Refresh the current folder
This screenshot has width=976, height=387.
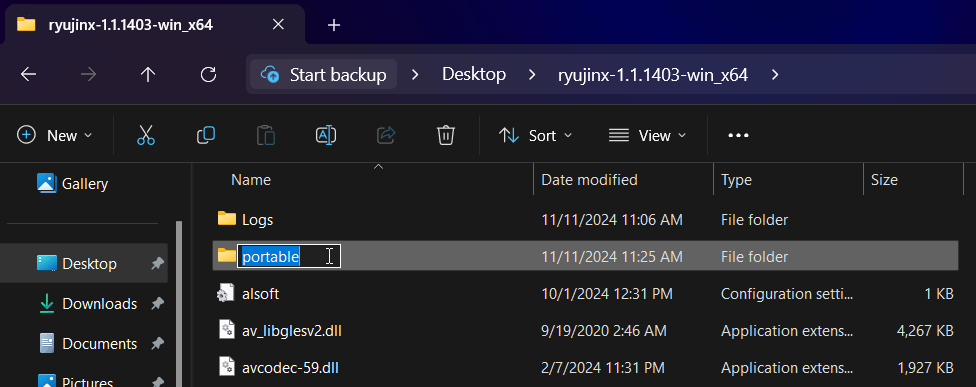tap(208, 75)
